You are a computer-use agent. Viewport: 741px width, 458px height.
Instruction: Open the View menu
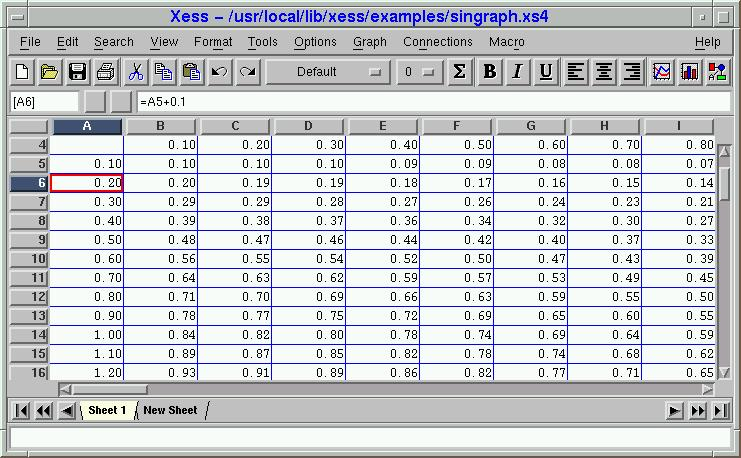point(164,42)
